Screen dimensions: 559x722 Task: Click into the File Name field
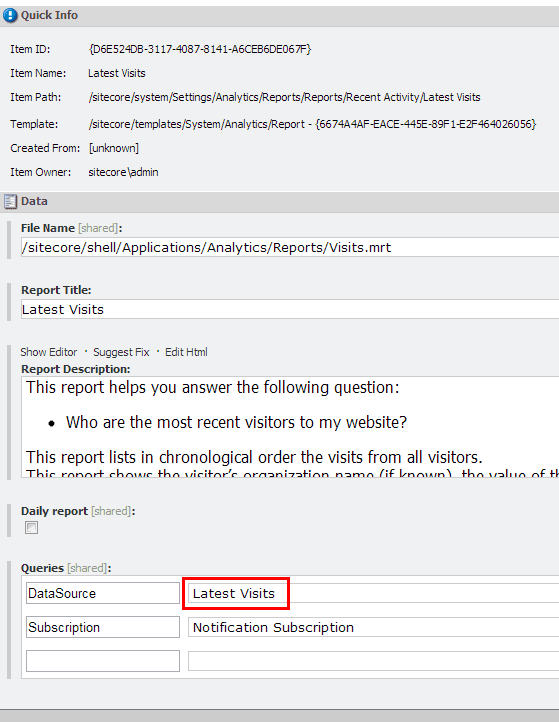coord(290,247)
